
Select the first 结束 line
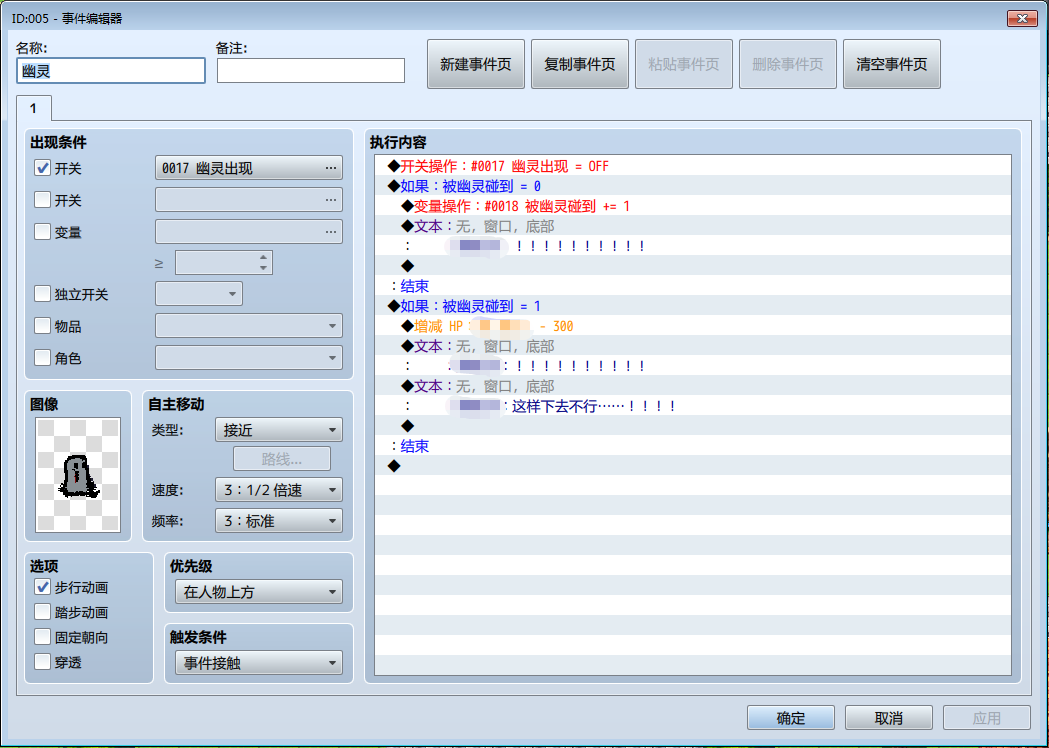[693, 286]
